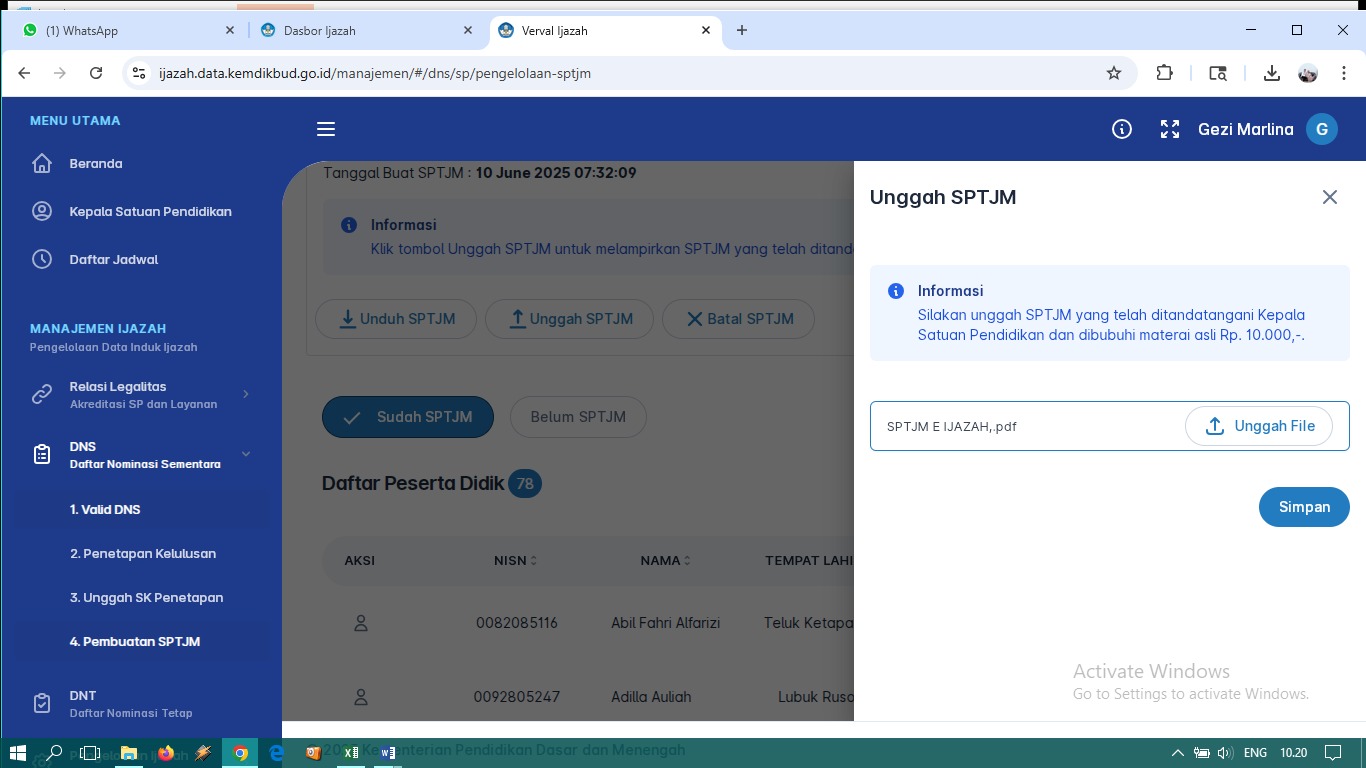
Task: Click the hamburger menu icon
Action: (x=326, y=129)
